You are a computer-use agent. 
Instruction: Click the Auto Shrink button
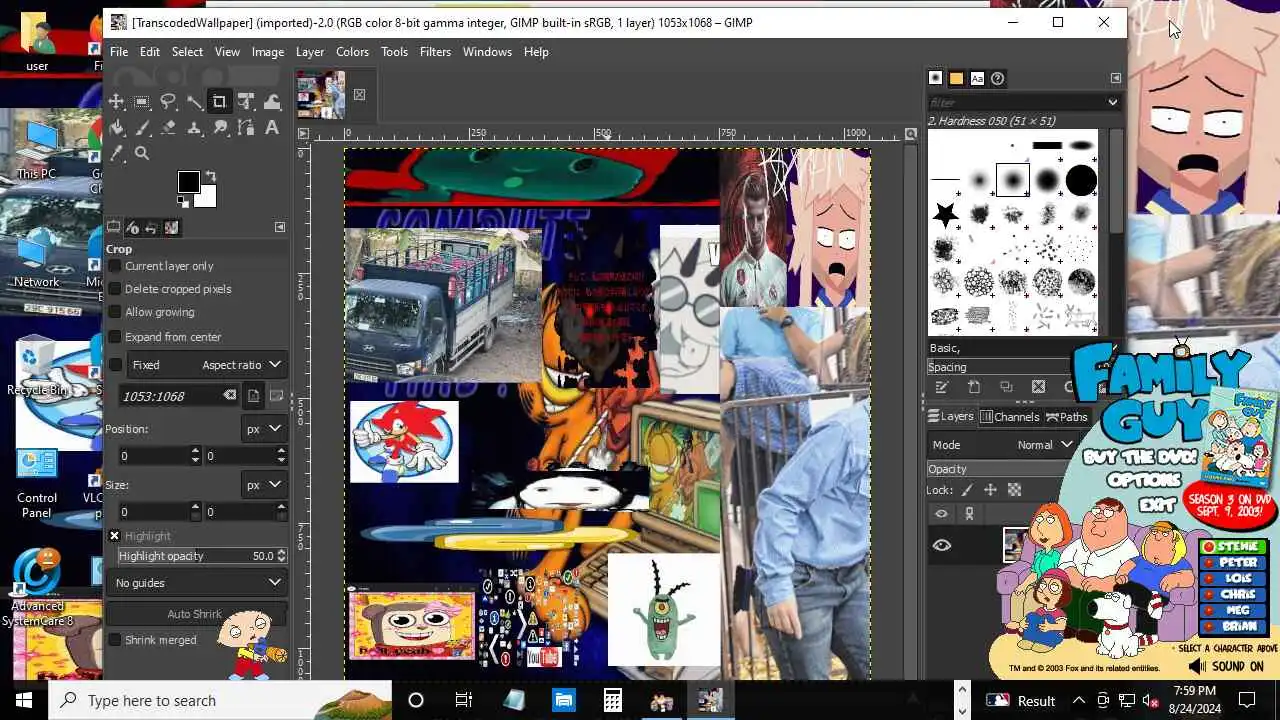[195, 614]
